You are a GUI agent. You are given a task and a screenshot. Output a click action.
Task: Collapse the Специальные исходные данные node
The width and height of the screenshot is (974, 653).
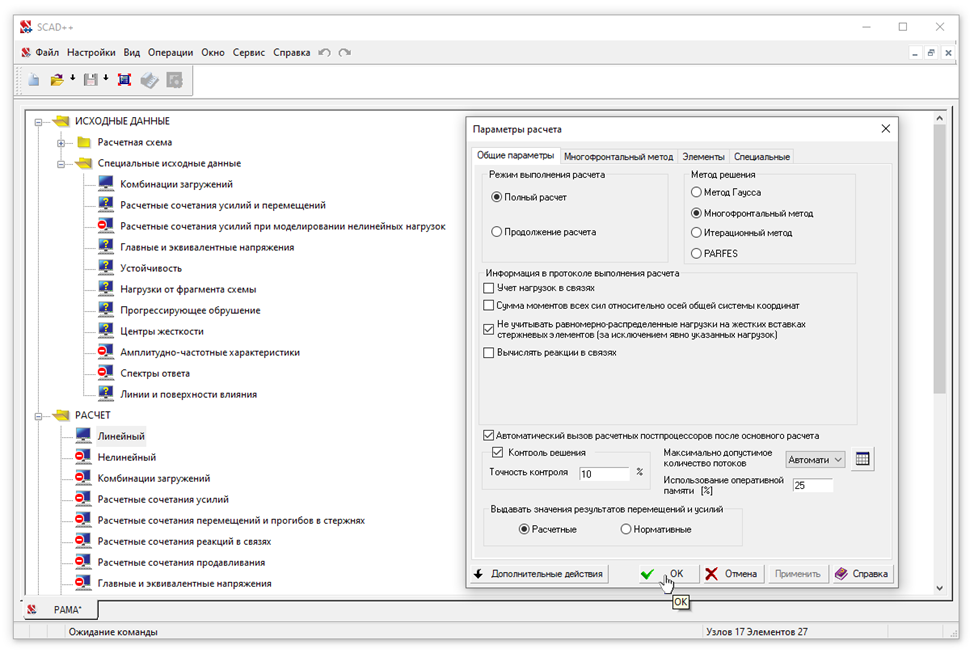(x=61, y=164)
